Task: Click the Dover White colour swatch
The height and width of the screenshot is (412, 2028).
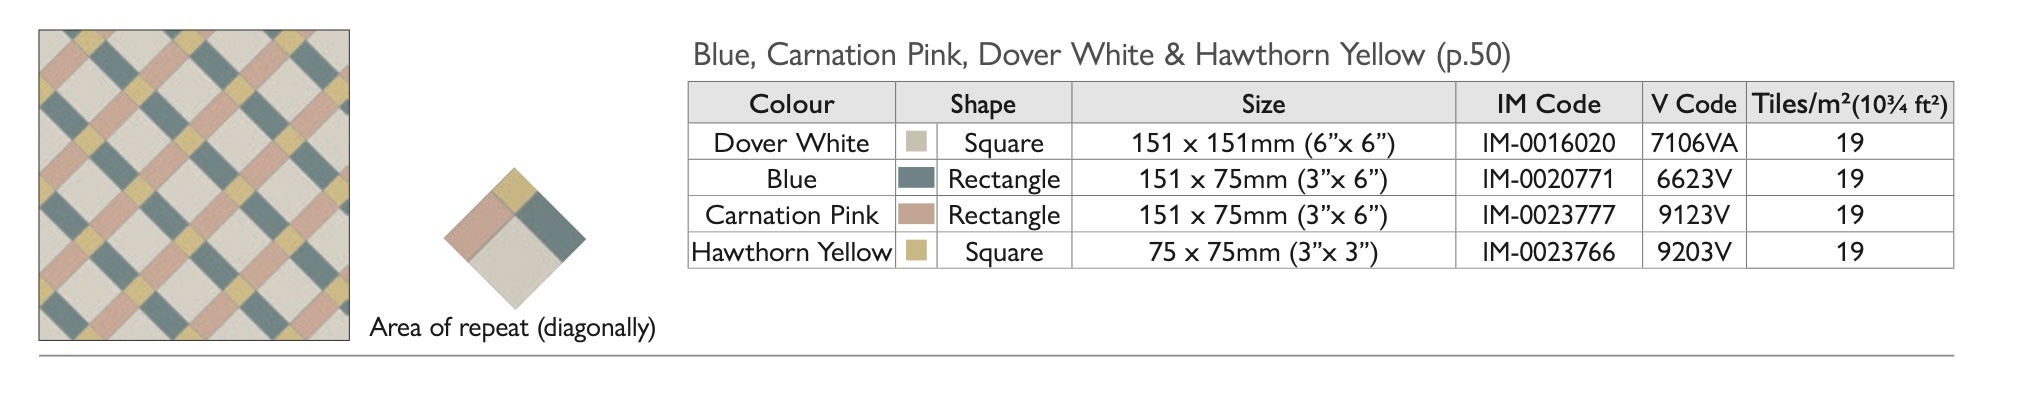Action: [x=915, y=142]
